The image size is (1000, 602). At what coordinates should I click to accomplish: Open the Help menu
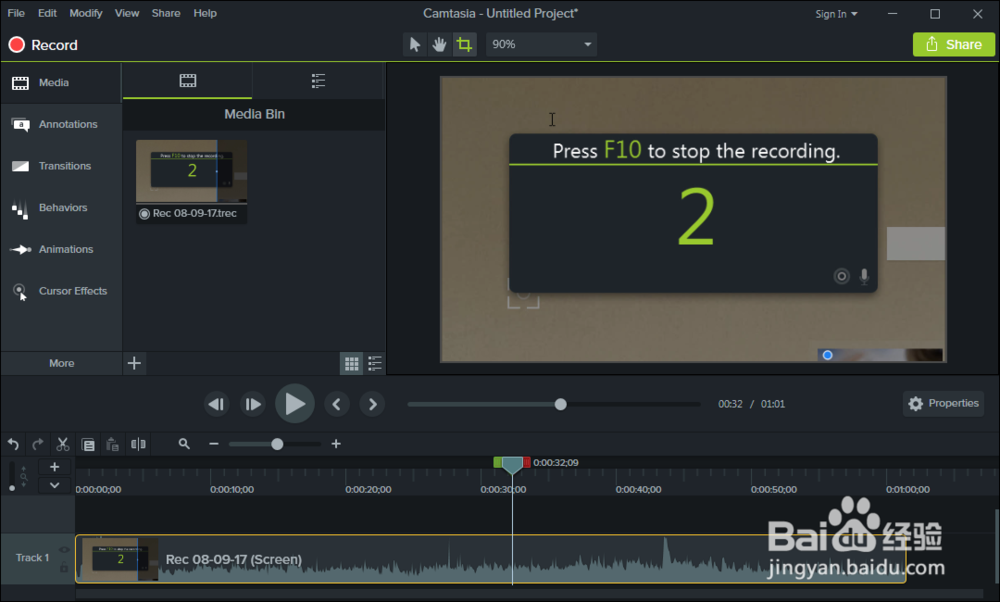pos(205,13)
